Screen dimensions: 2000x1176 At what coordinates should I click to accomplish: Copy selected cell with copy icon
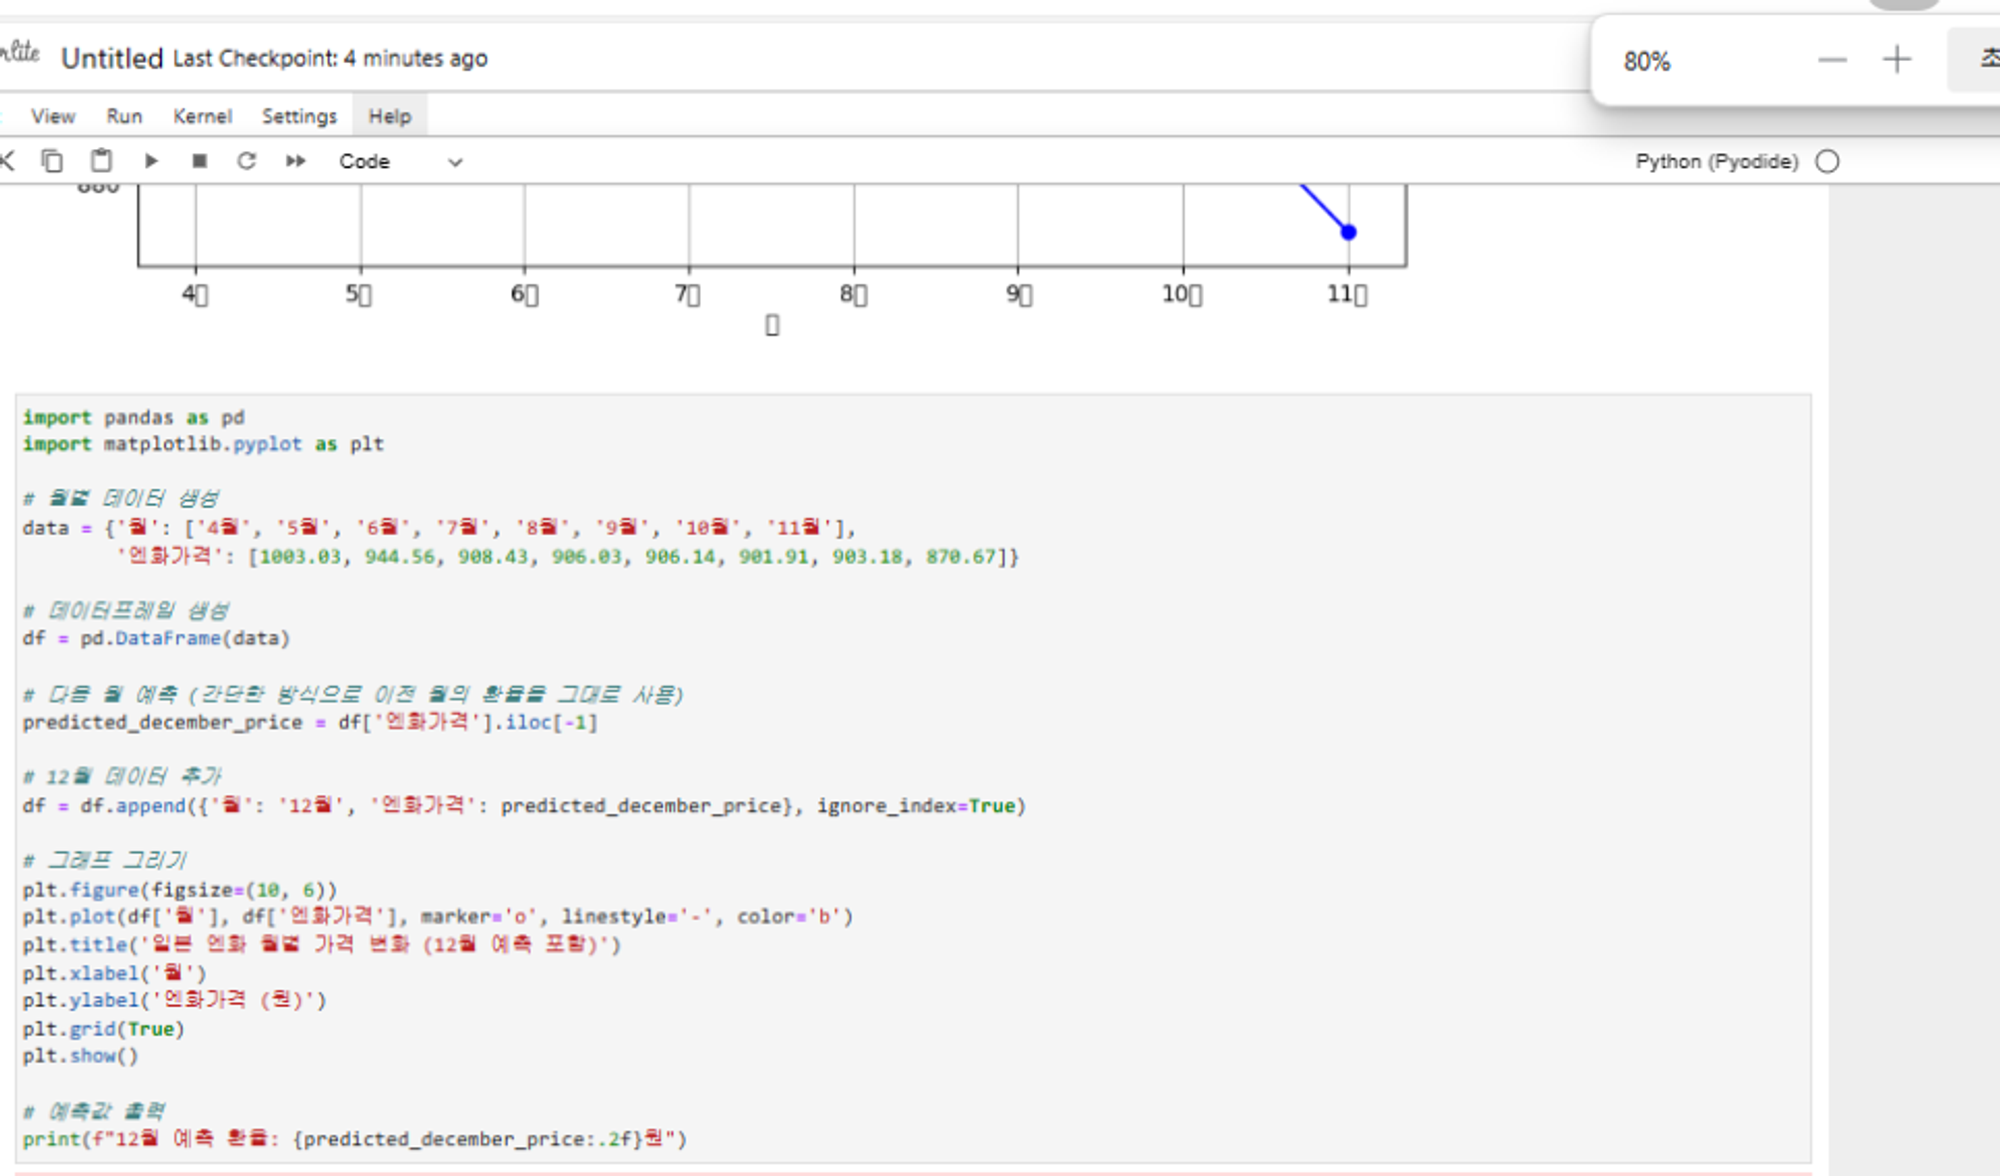coord(52,161)
